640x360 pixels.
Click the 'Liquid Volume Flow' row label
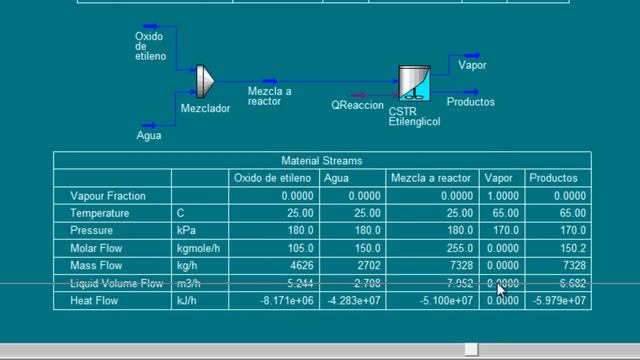click(x=116, y=283)
